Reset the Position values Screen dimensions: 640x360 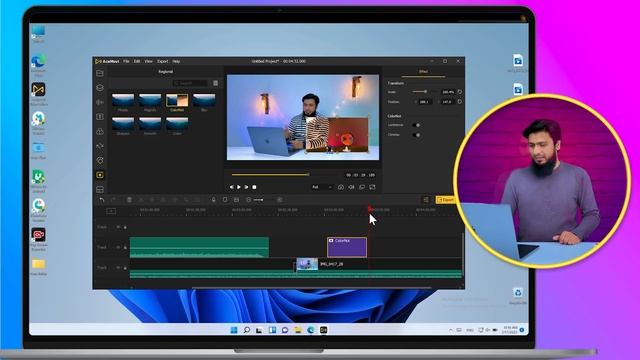pos(460,102)
